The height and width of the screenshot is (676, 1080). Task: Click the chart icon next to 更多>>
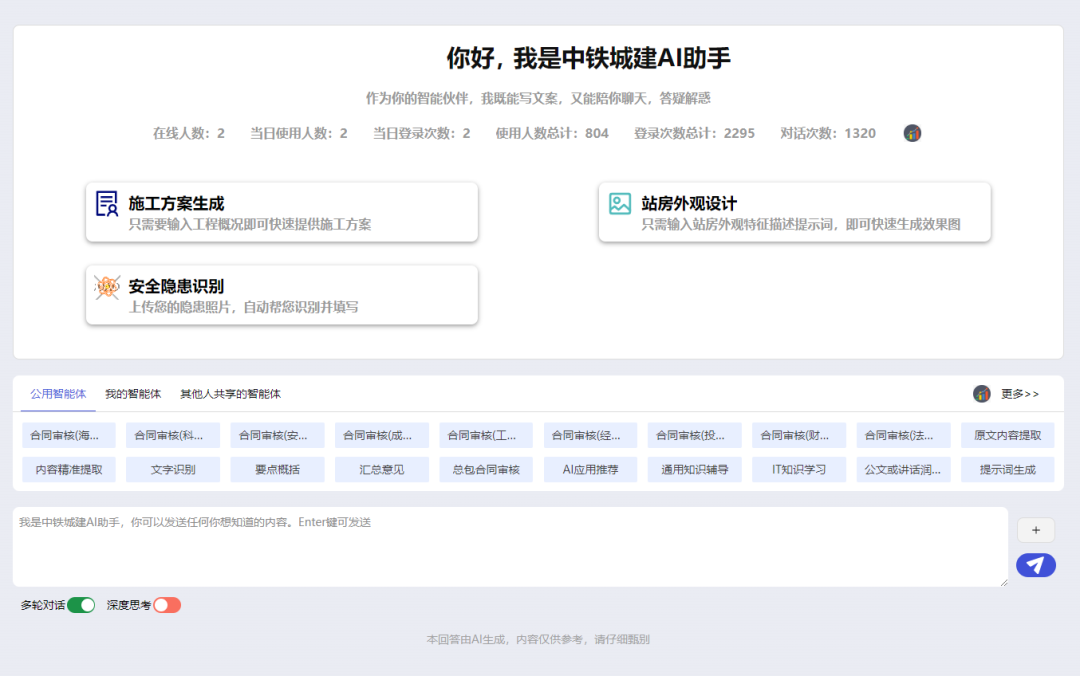click(982, 393)
